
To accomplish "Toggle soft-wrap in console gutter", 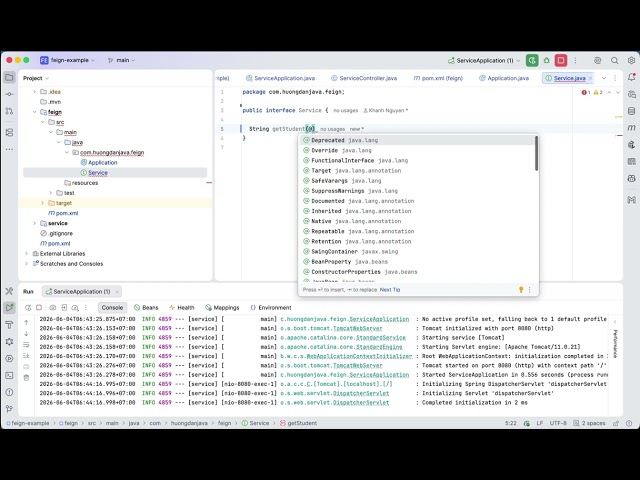I will 27,344.
